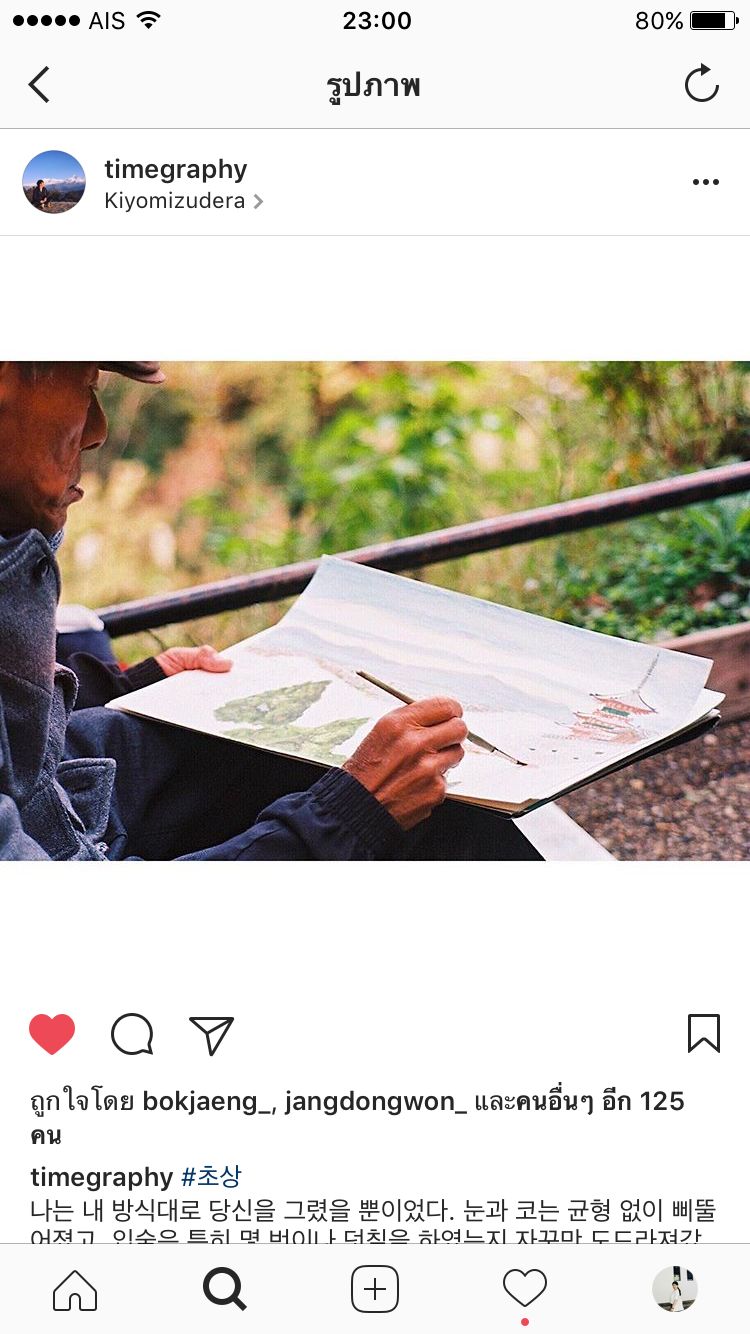Unlike the post via red heart
Image resolution: width=750 pixels, height=1334 pixels.
point(52,1034)
